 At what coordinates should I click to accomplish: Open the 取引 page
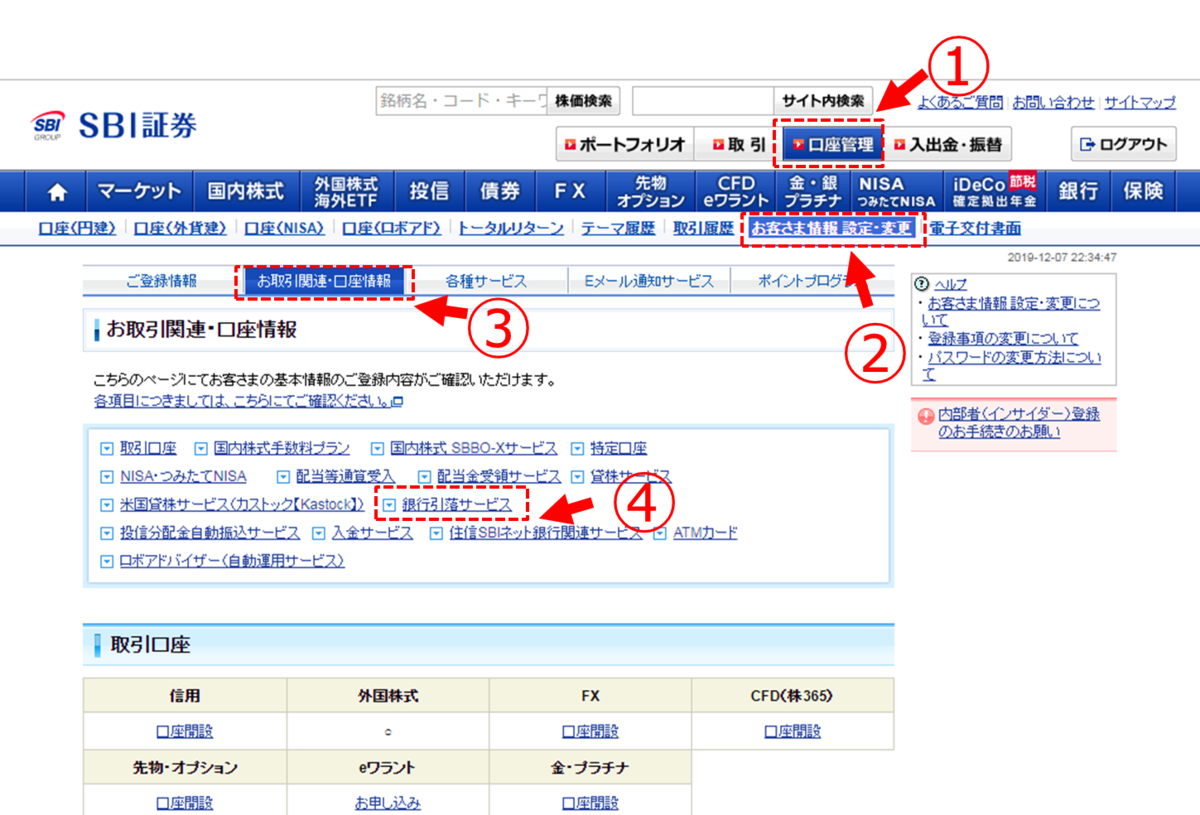pos(738,144)
